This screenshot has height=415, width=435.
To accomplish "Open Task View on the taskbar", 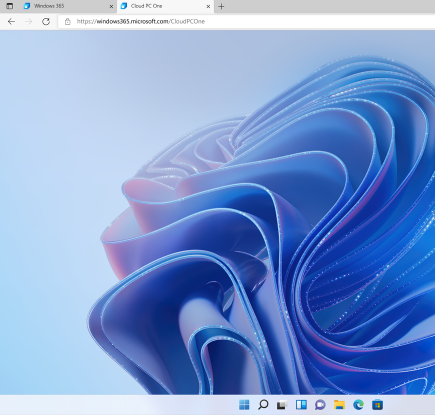I will point(282,405).
